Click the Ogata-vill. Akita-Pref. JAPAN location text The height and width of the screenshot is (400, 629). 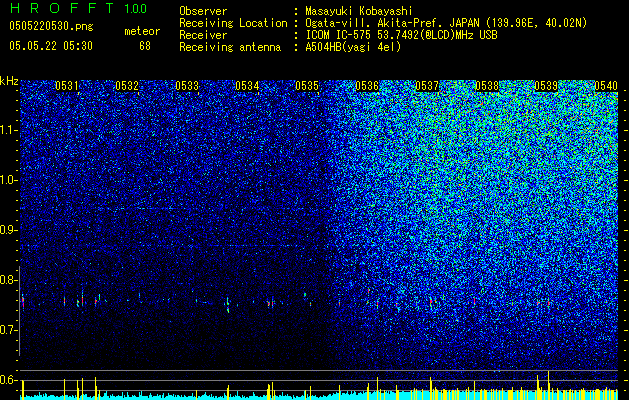446,23
